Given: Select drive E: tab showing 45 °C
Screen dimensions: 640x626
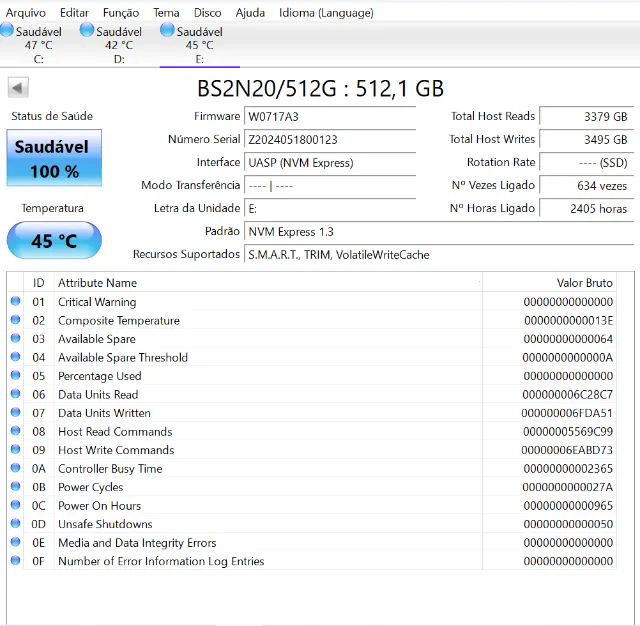Looking at the screenshot, I should tap(200, 44).
